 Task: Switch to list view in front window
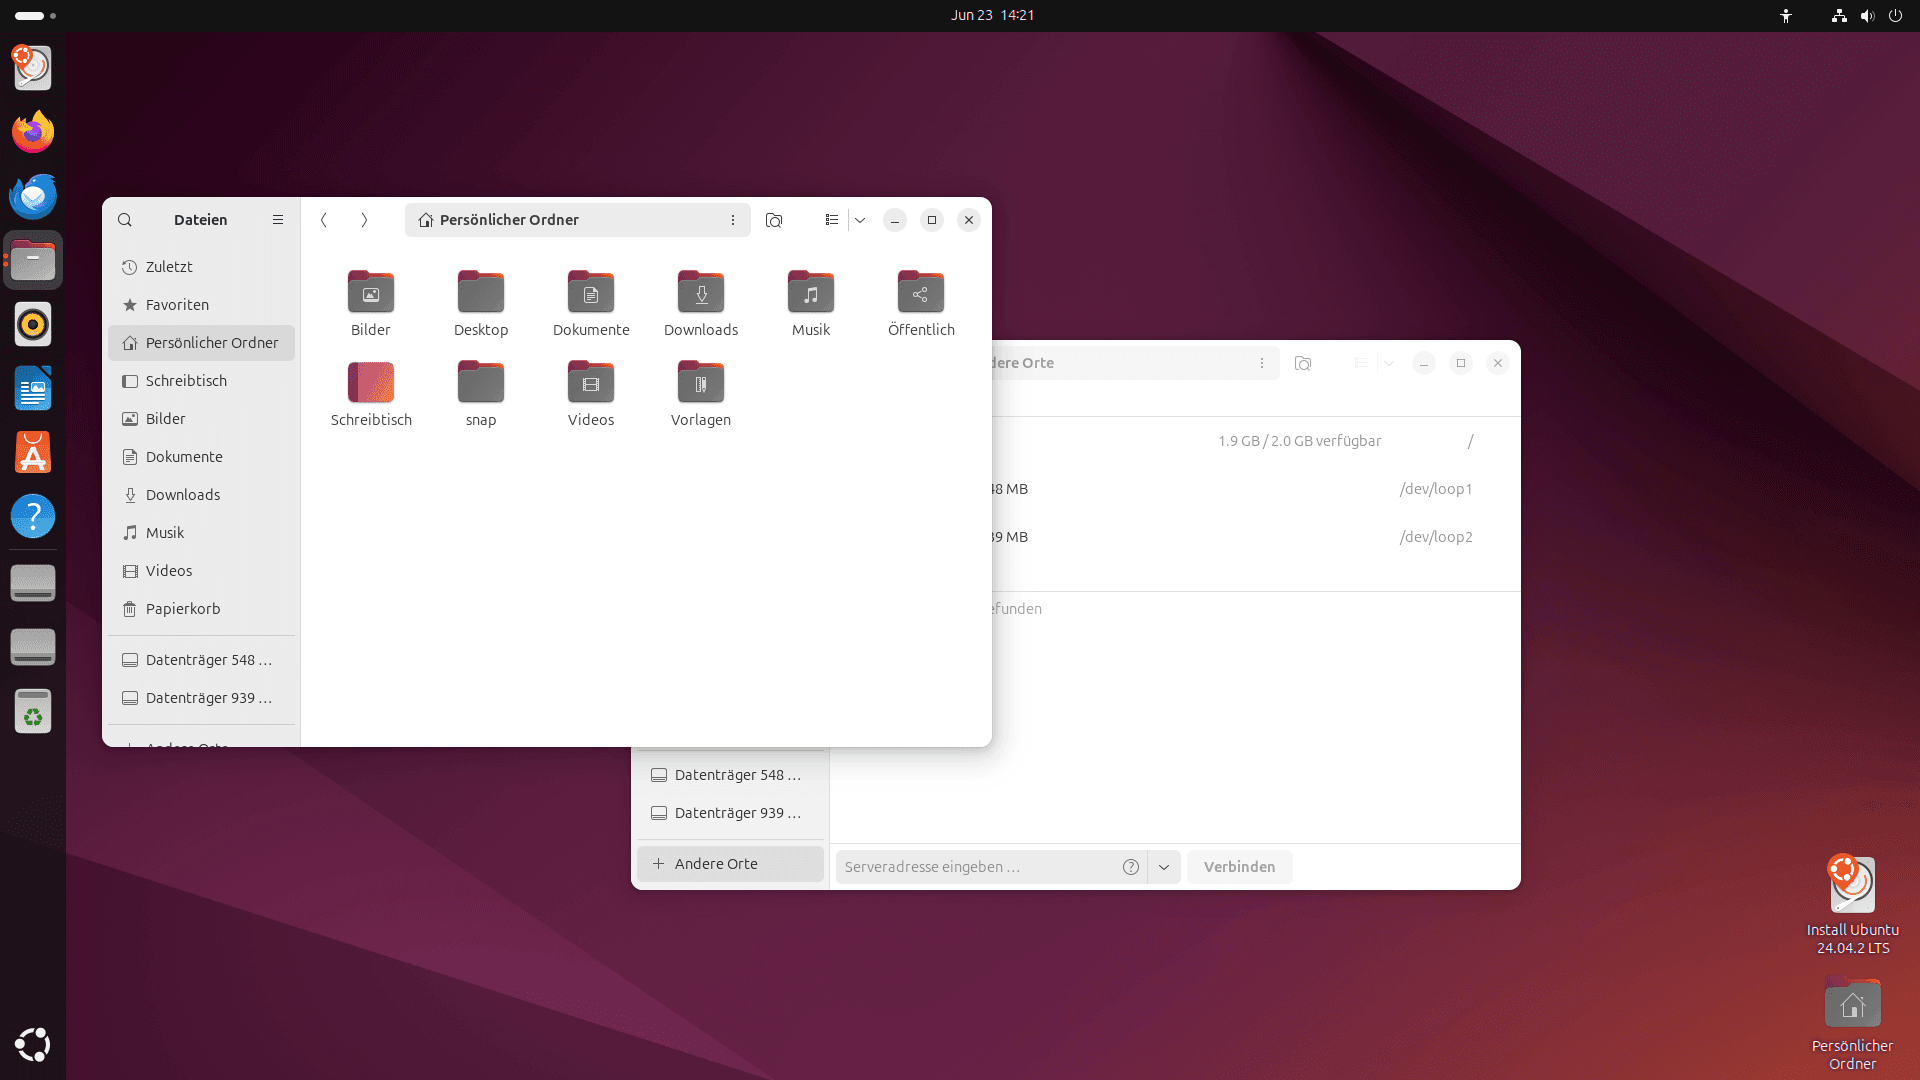pyautogui.click(x=831, y=220)
